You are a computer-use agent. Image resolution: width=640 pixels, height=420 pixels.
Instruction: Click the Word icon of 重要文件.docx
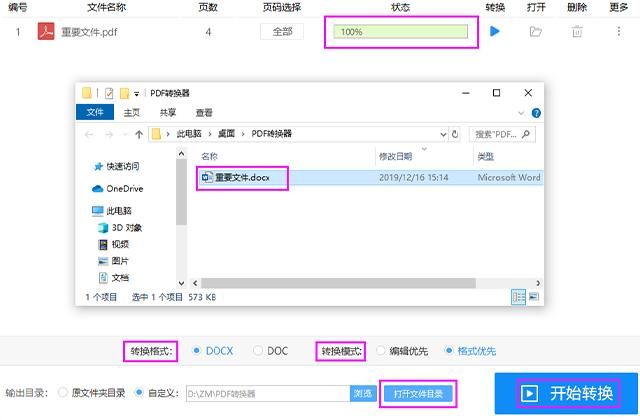(207, 177)
